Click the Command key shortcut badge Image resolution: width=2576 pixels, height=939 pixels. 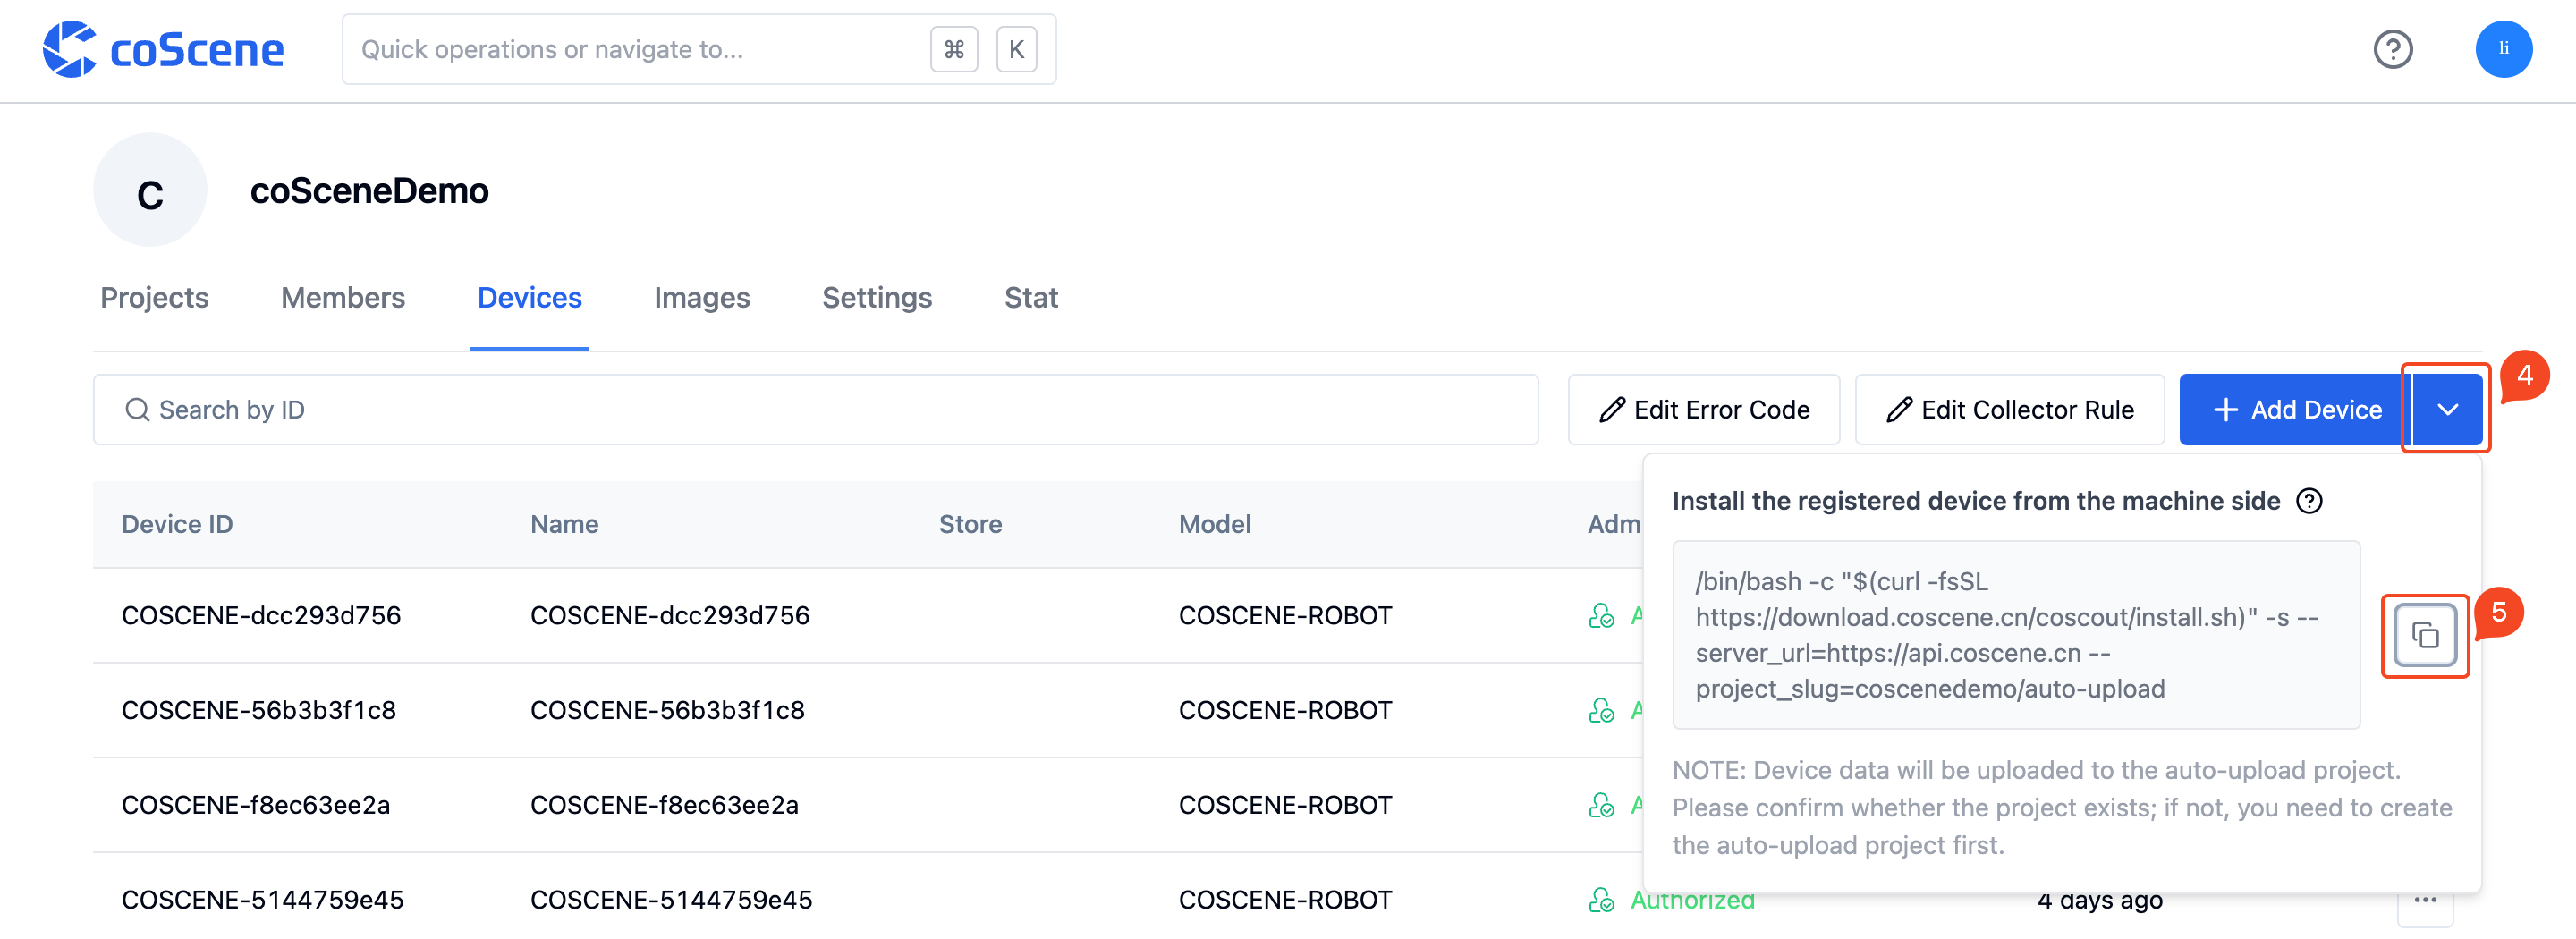coord(954,49)
